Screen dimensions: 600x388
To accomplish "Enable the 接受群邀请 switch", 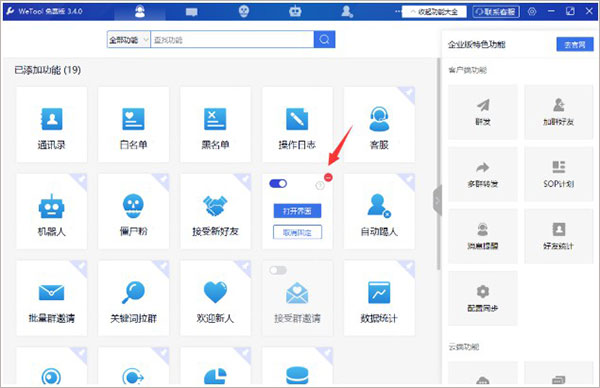I will point(278,271).
